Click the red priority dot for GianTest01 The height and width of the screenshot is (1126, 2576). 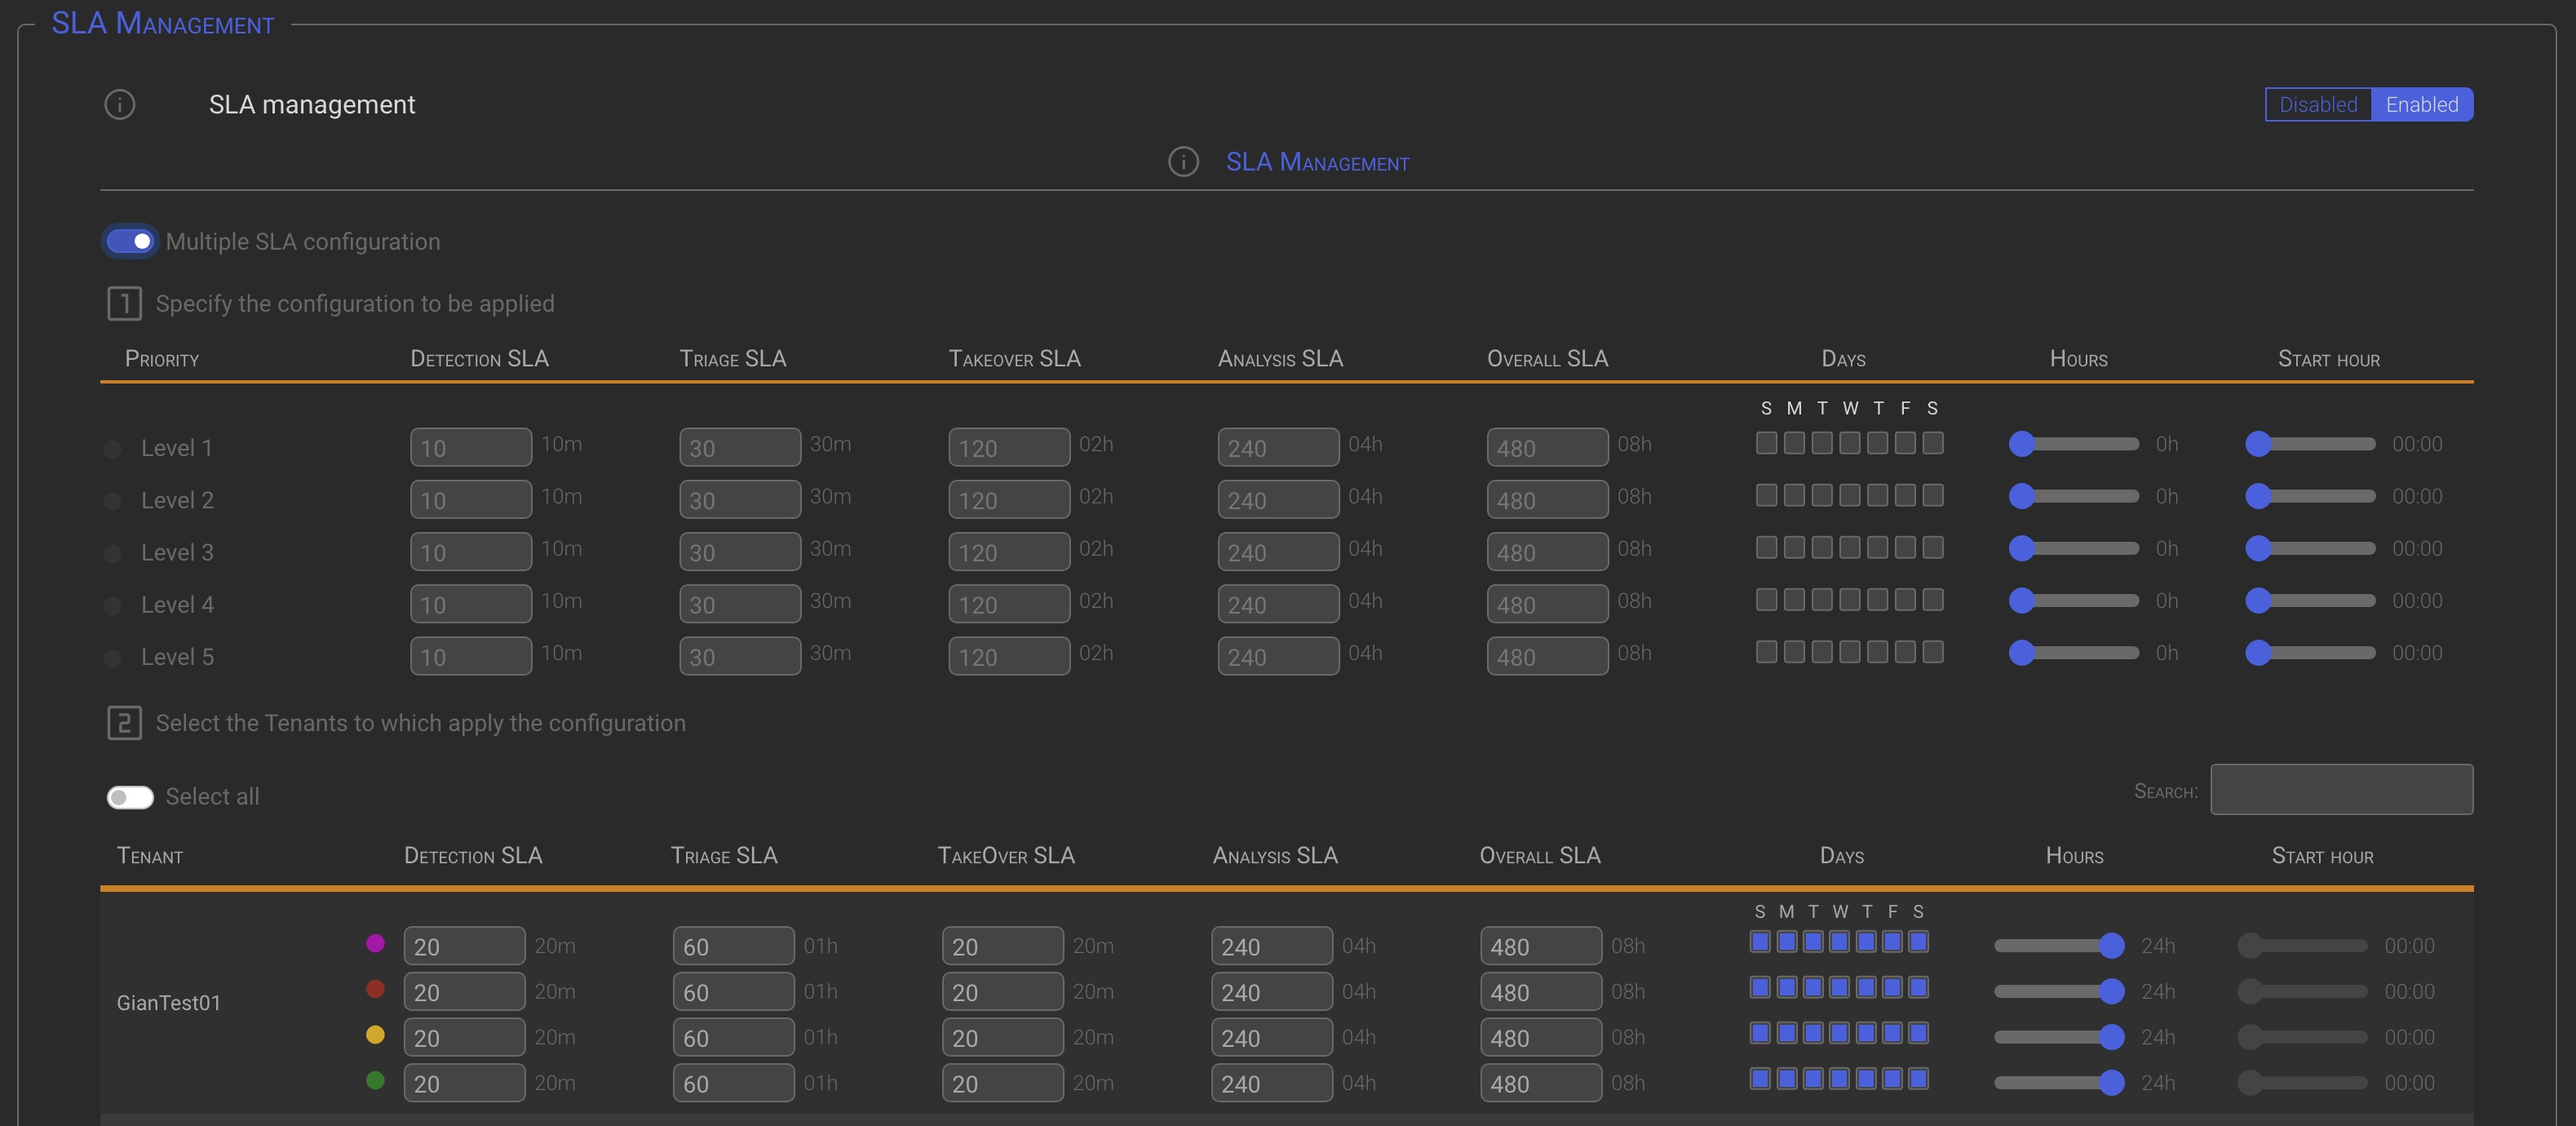(x=375, y=989)
